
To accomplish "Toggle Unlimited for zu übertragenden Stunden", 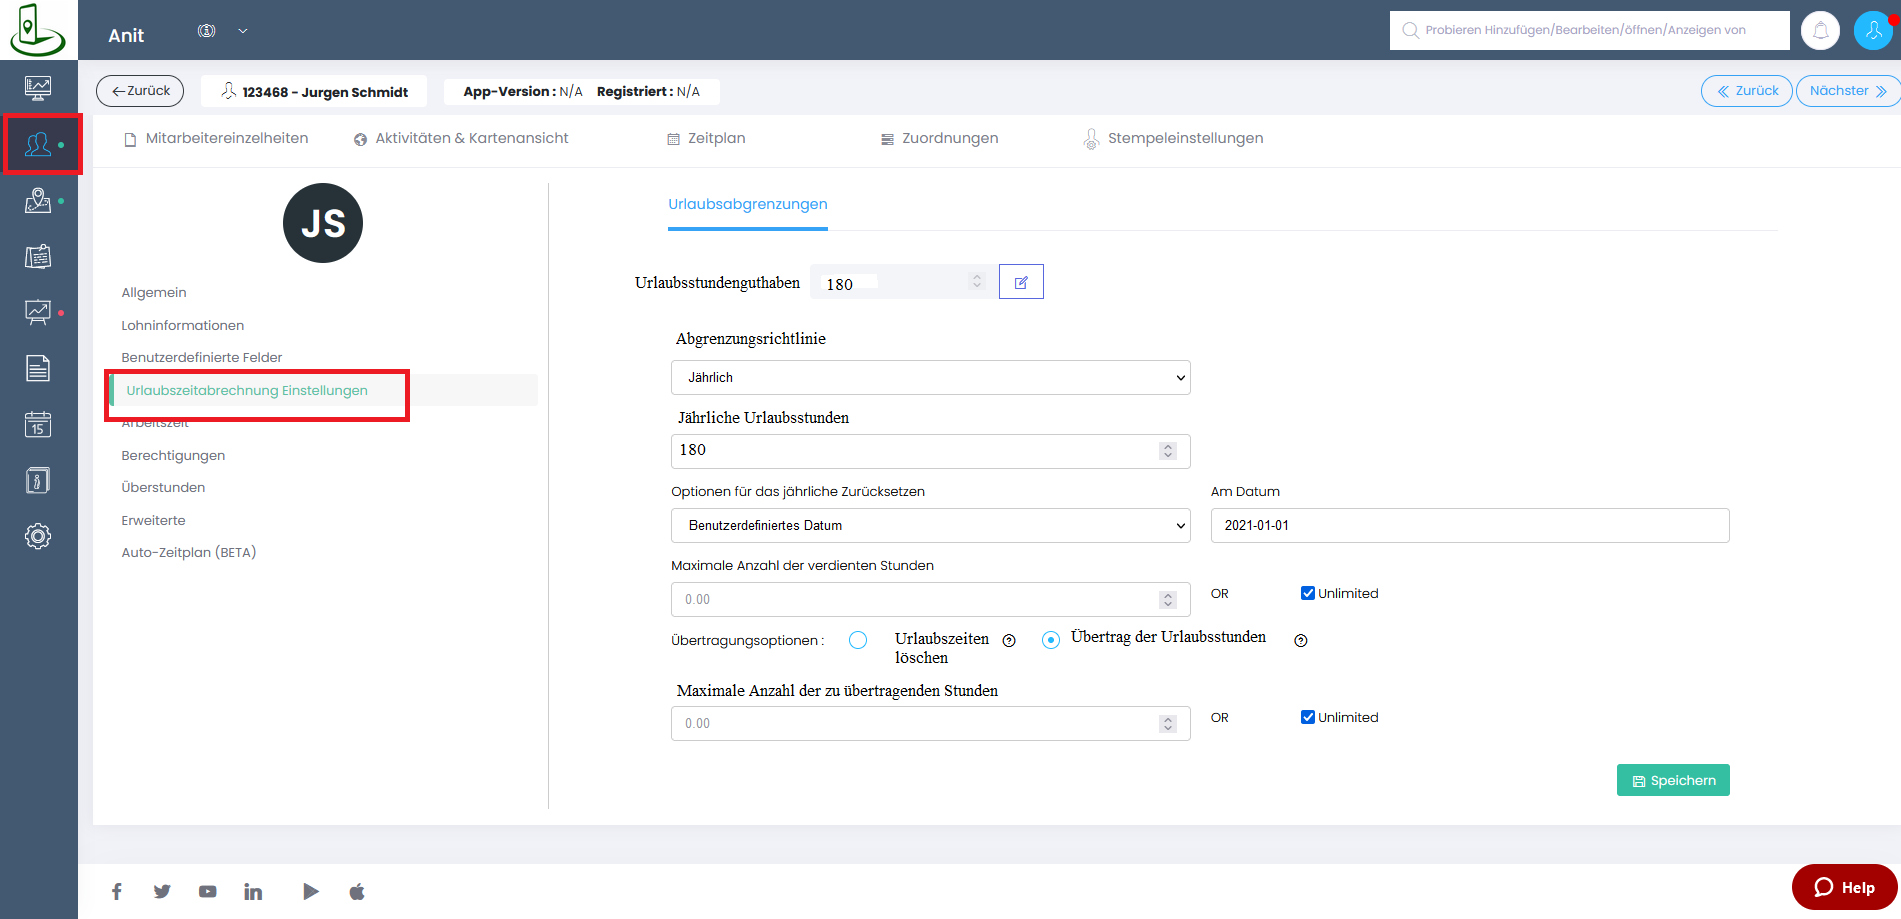I will [x=1307, y=717].
